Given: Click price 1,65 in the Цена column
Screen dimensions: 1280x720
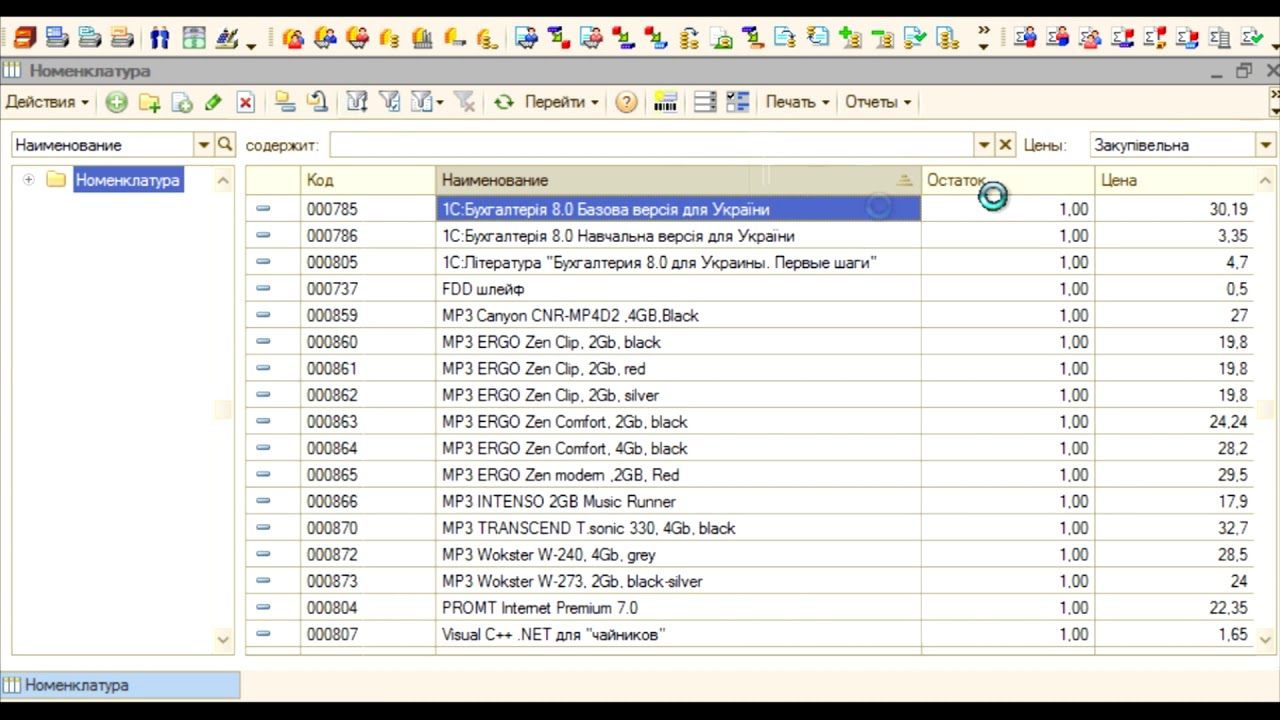Looking at the screenshot, I should tap(1233, 634).
